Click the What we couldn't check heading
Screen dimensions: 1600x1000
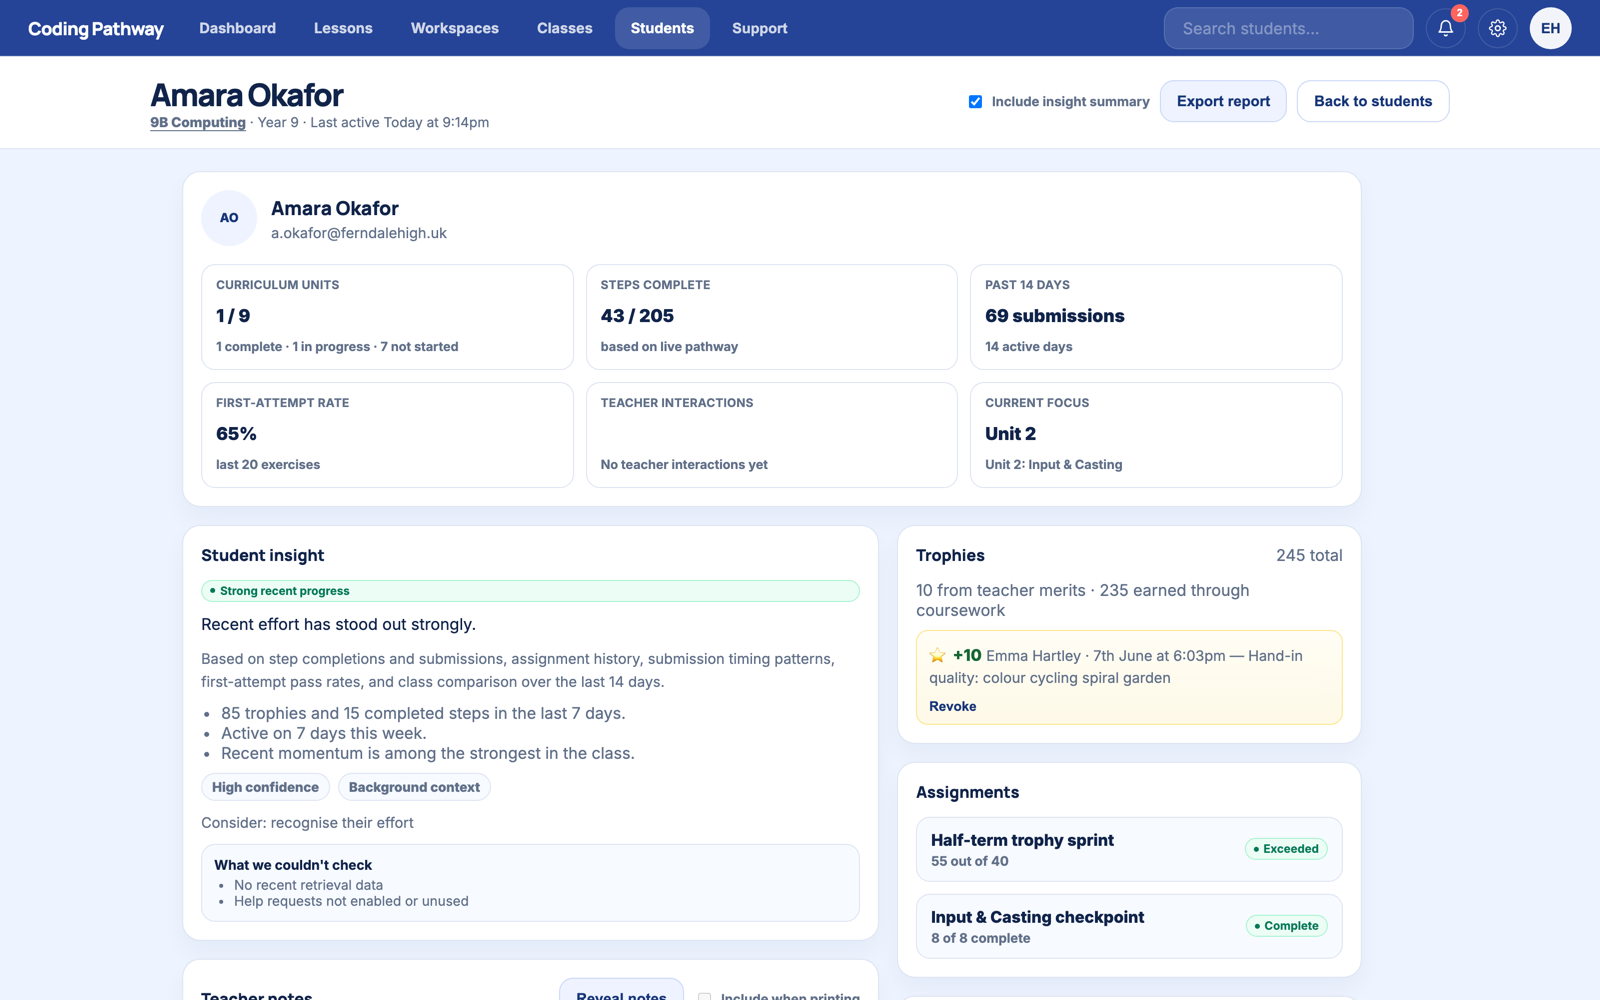(293, 865)
